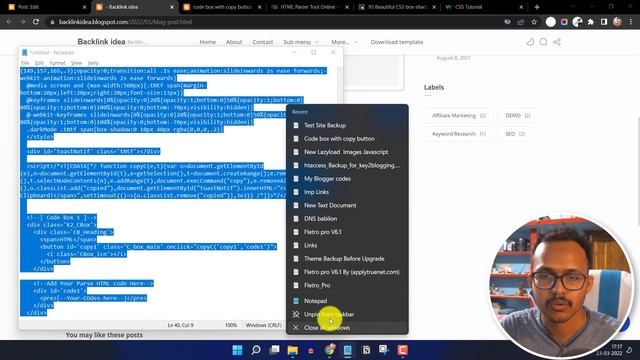This screenshot has height=360, width=640.
Task: Switch to CSS Tutorial tab
Action: click(484, 7)
